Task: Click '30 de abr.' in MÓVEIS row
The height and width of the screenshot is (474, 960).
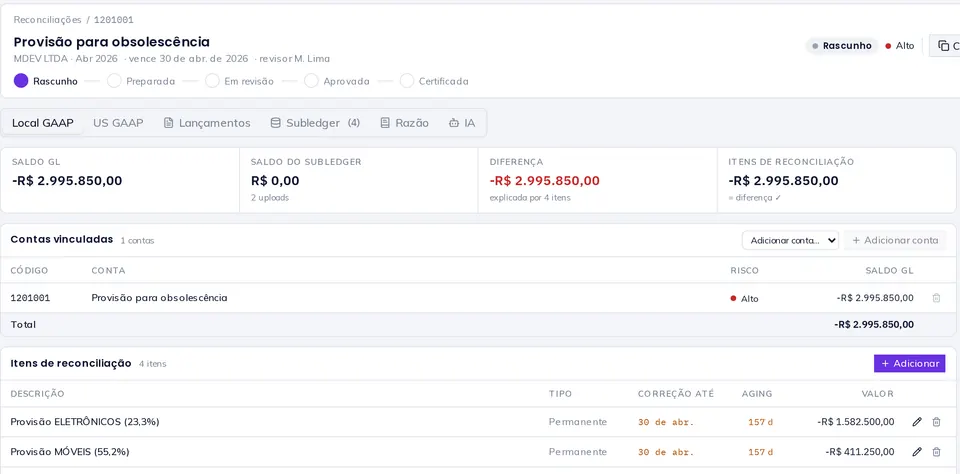Action: click(x=666, y=452)
